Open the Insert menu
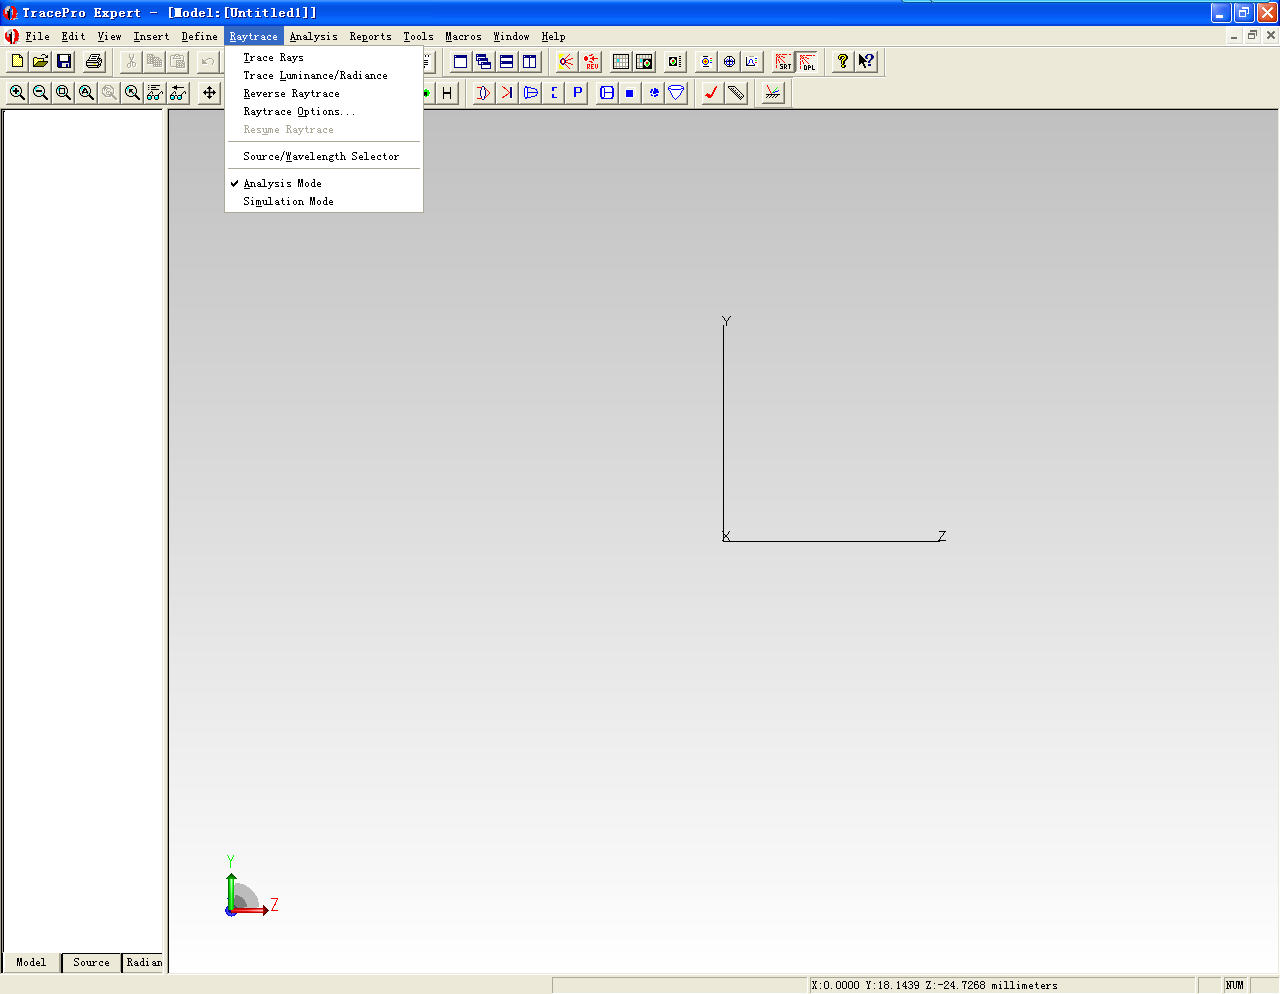The image size is (1280, 994). pyautogui.click(x=151, y=36)
